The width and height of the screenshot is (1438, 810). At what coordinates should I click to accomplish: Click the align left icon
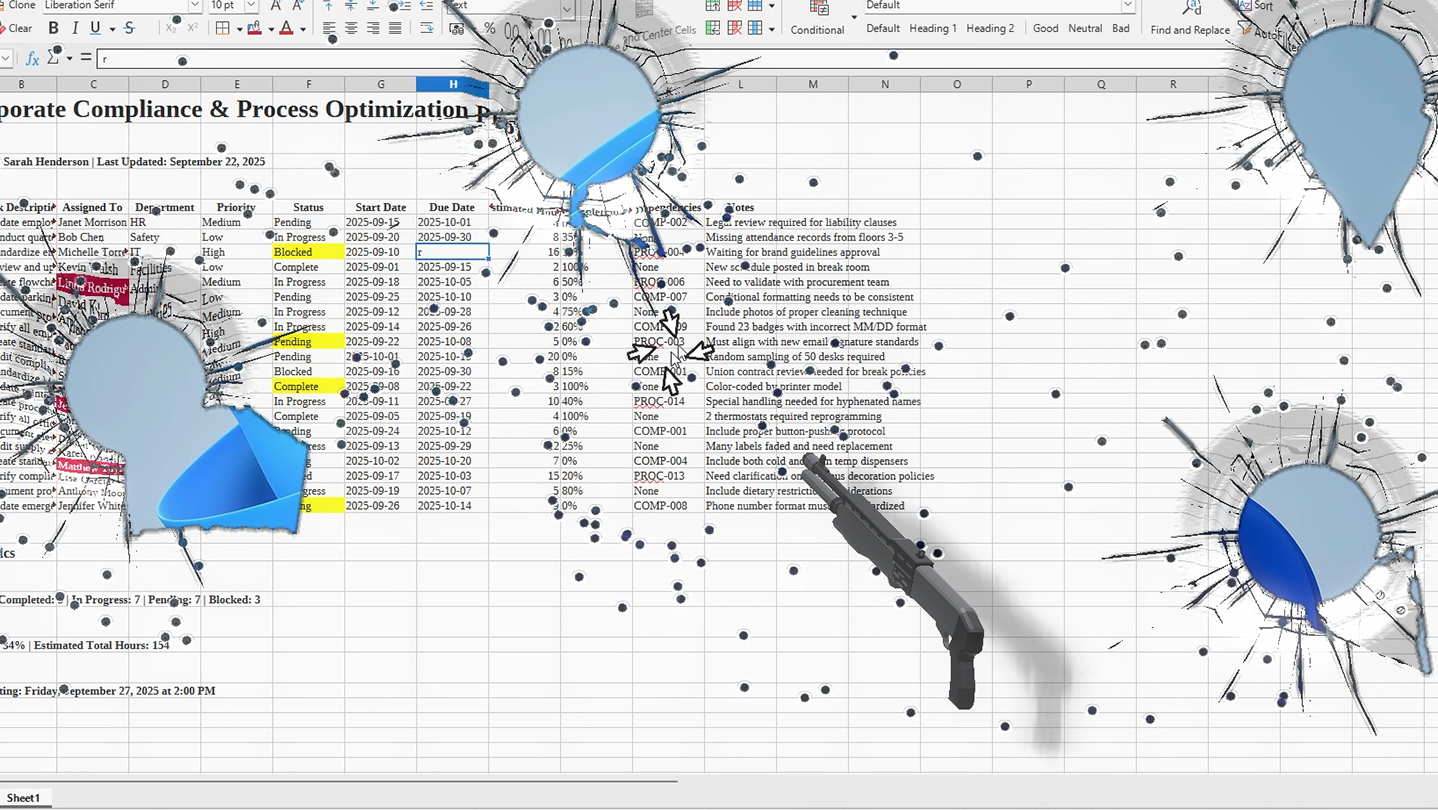[330, 28]
